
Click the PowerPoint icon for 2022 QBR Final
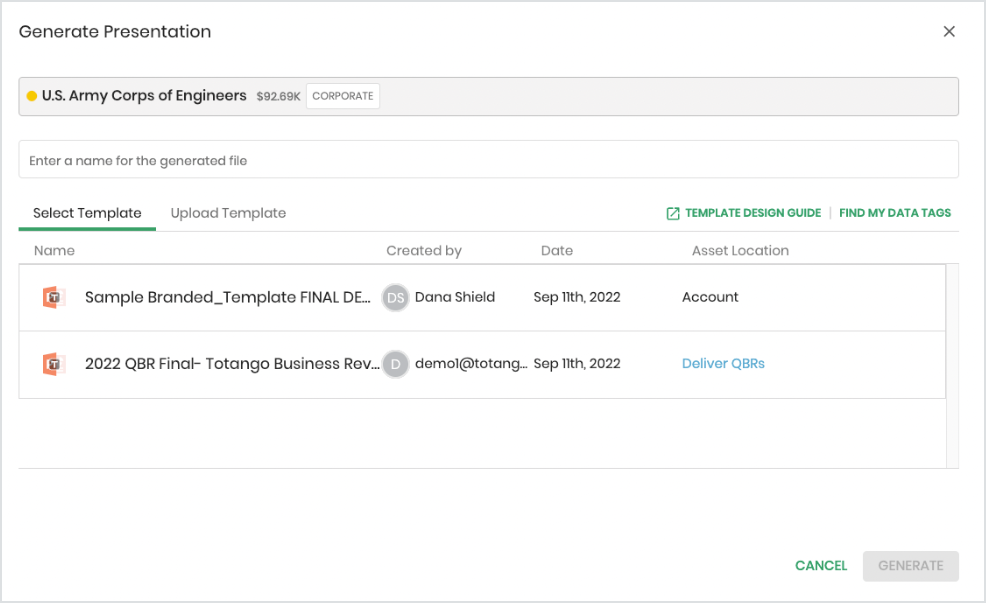click(54, 364)
